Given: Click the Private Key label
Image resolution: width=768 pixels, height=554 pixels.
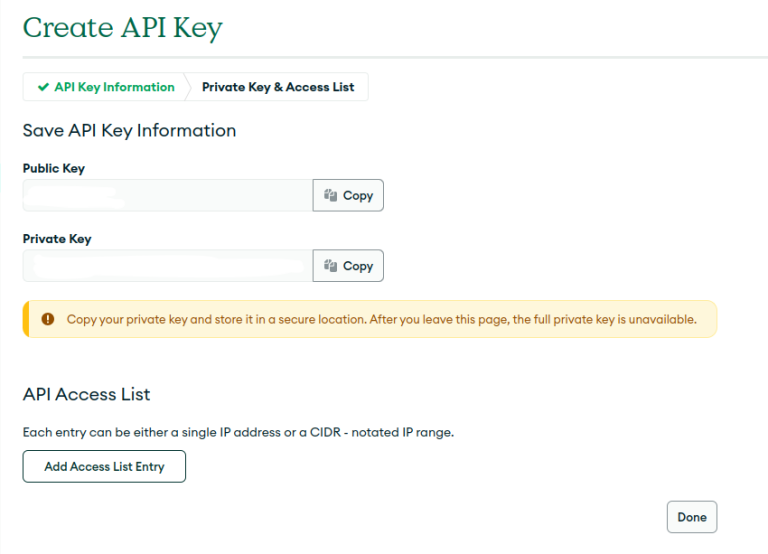Looking at the screenshot, I should [57, 239].
